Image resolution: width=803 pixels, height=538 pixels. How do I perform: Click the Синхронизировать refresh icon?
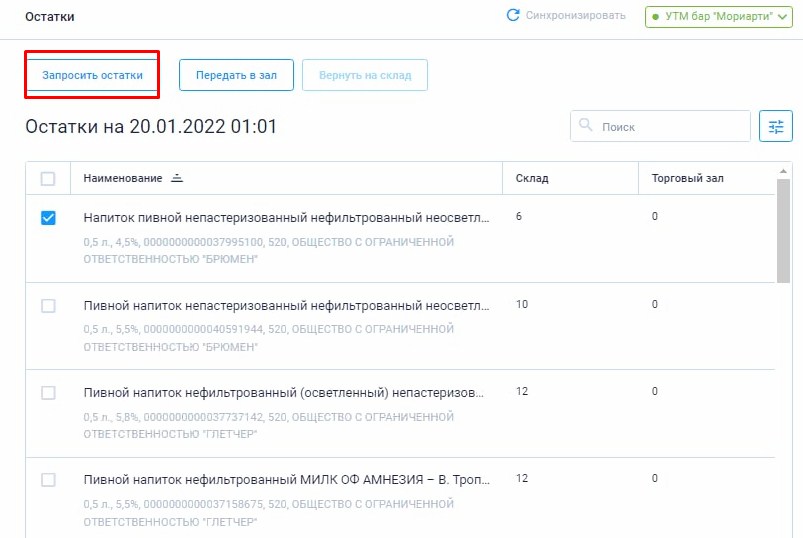pos(513,15)
